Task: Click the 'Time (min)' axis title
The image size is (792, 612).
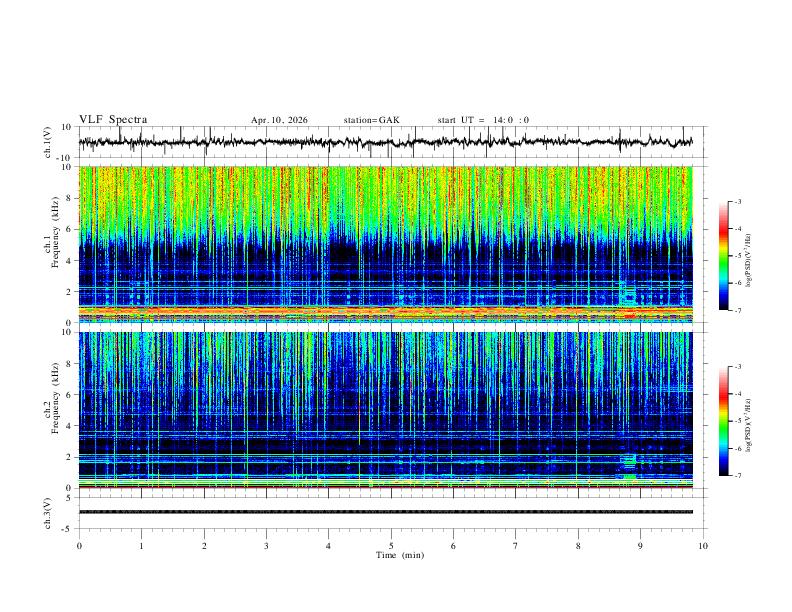Action: (x=400, y=555)
